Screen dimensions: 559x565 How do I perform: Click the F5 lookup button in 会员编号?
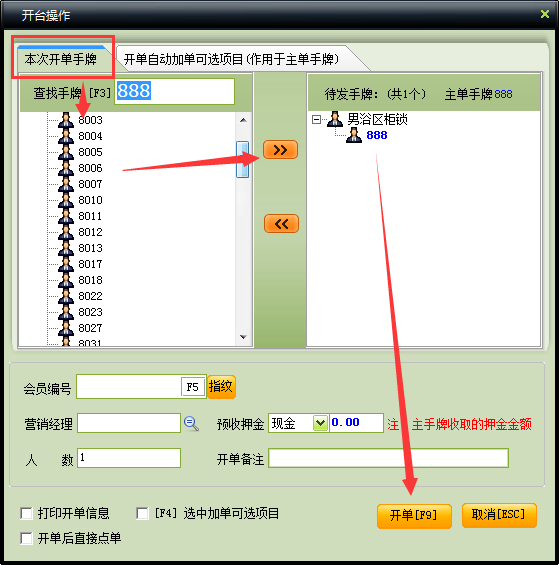click(x=192, y=387)
